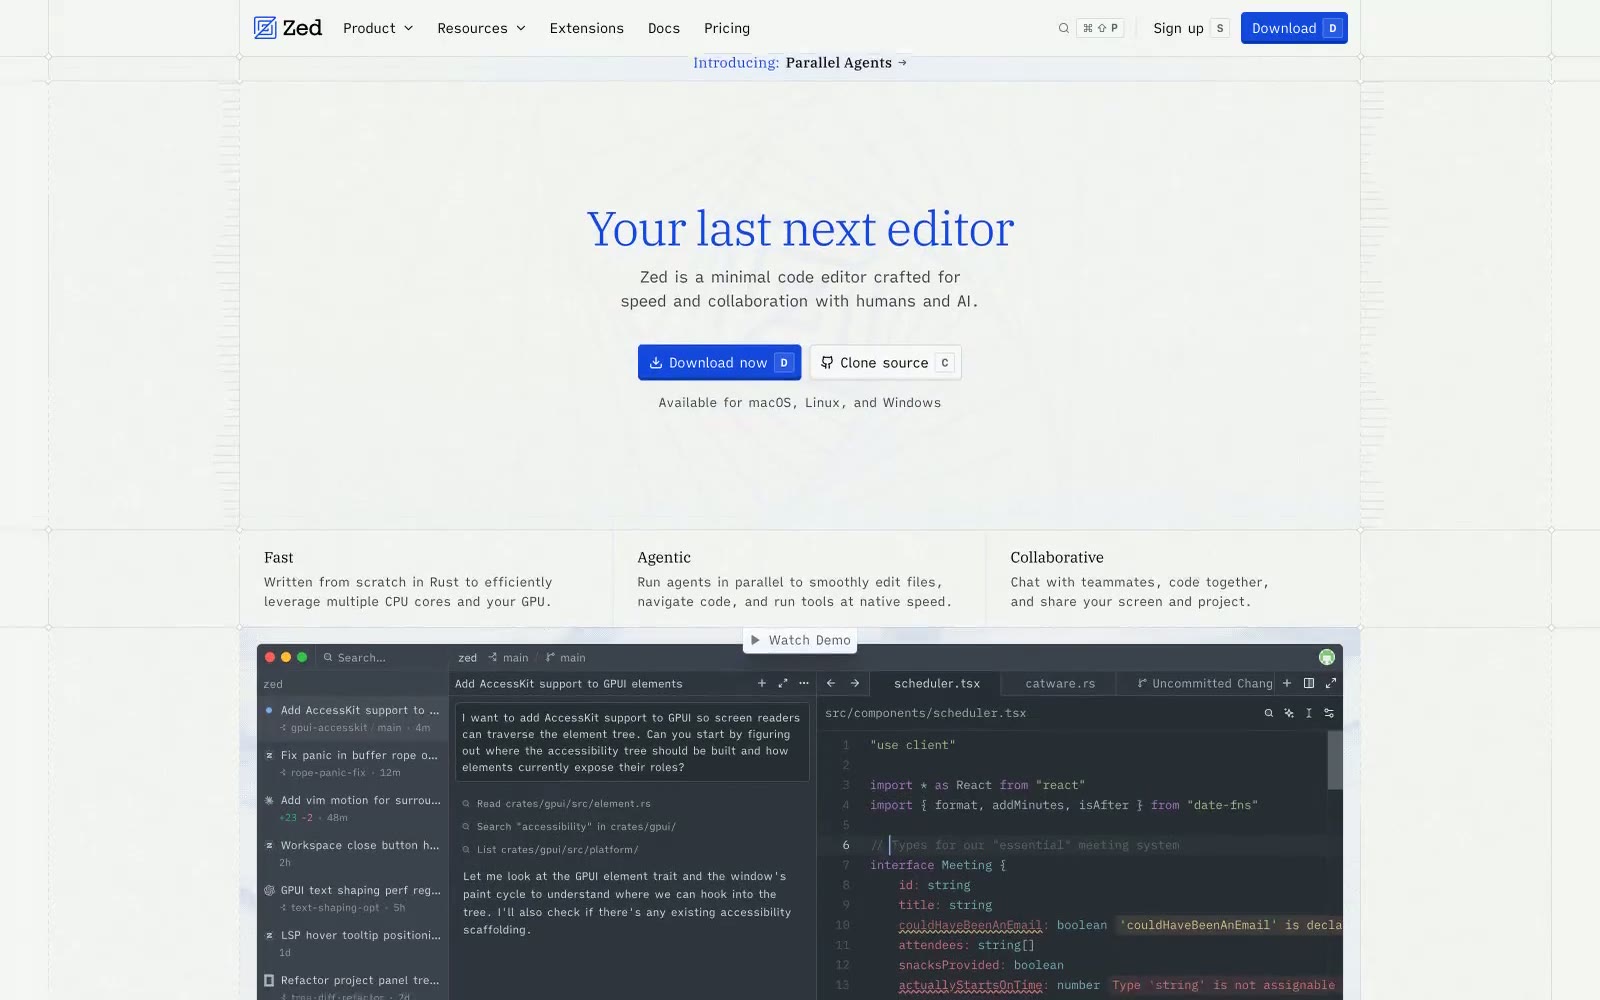The height and width of the screenshot is (1000, 1600).
Task: Open the Pricing page
Action: click(727, 28)
